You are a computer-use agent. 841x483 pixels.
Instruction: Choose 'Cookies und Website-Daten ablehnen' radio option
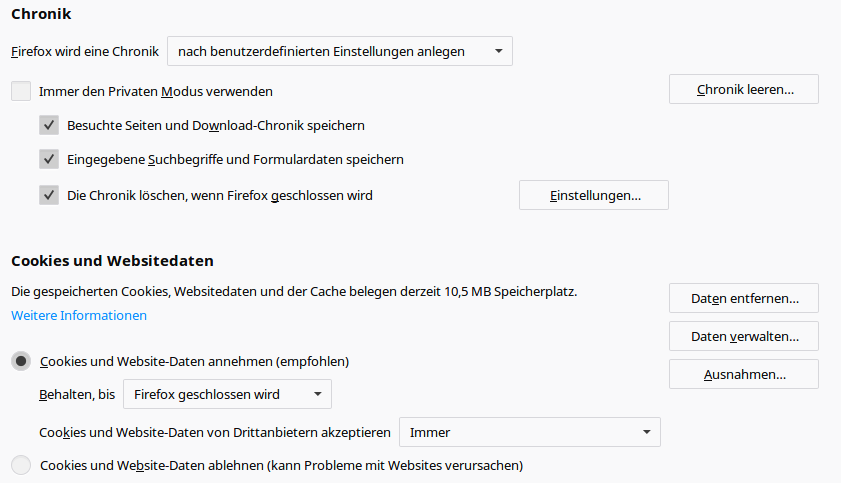[x=21, y=465]
